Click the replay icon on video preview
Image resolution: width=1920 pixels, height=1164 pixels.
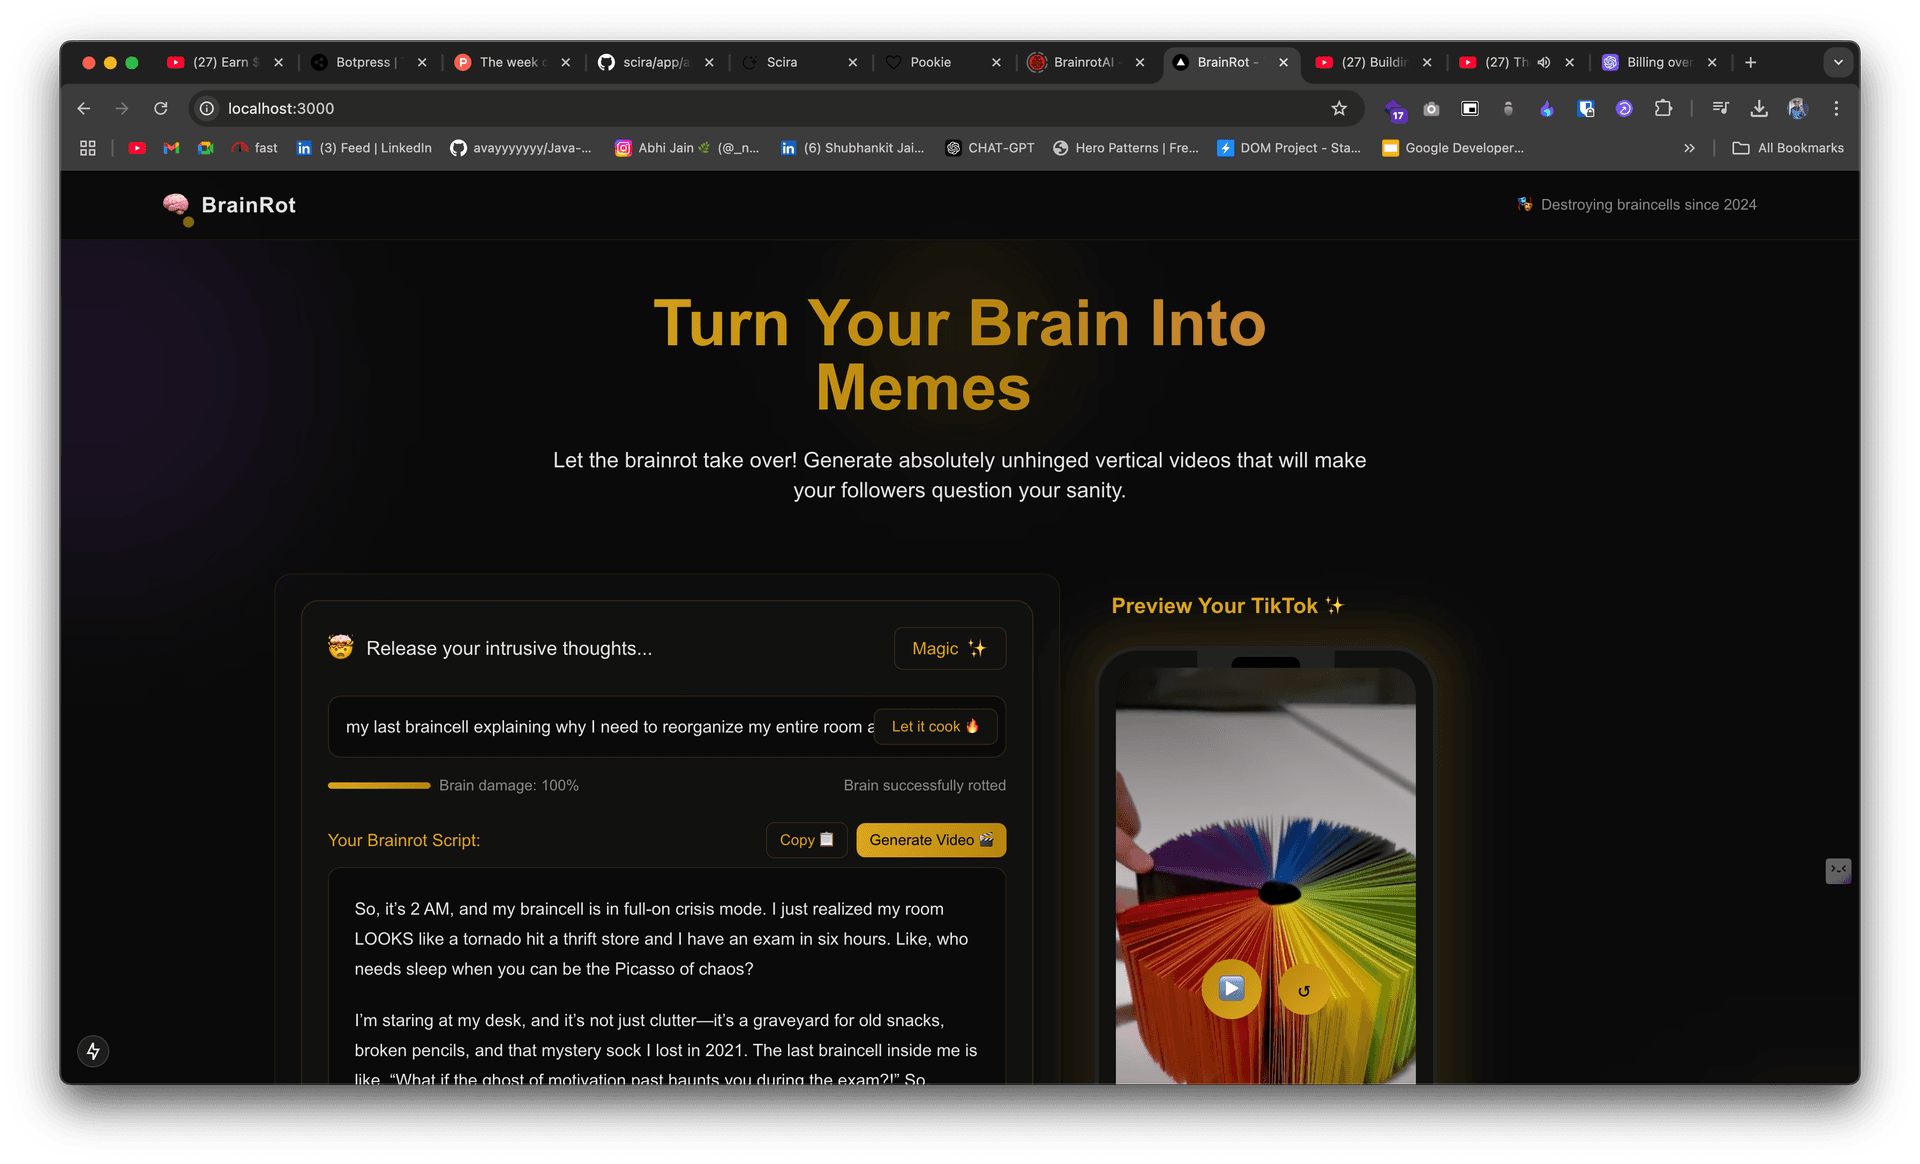pyautogui.click(x=1303, y=991)
